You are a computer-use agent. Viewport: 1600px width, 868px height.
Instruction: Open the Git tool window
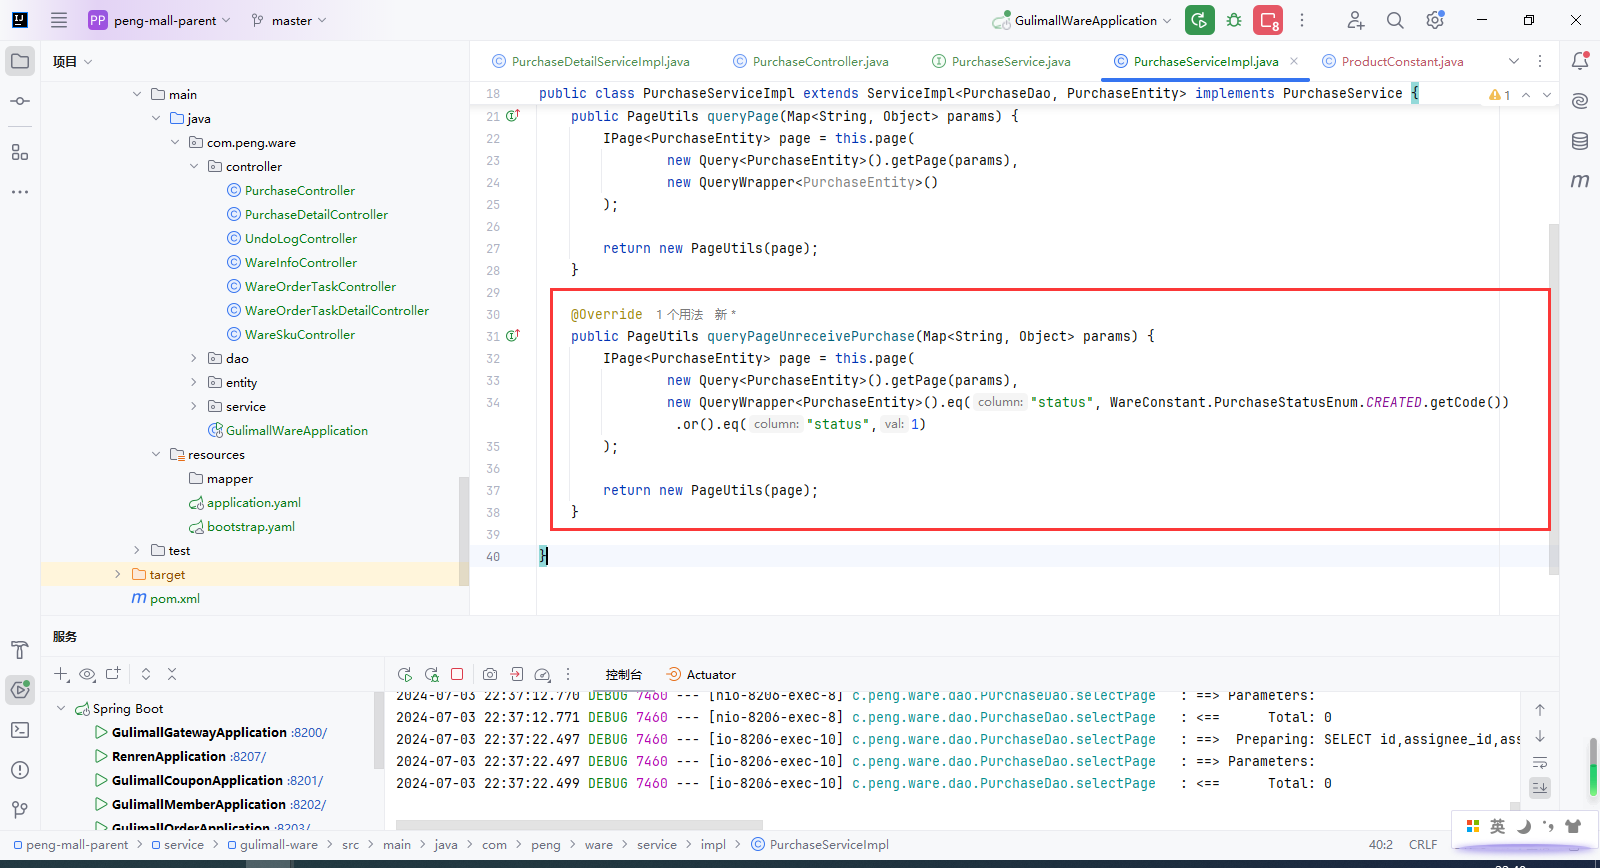coord(20,810)
